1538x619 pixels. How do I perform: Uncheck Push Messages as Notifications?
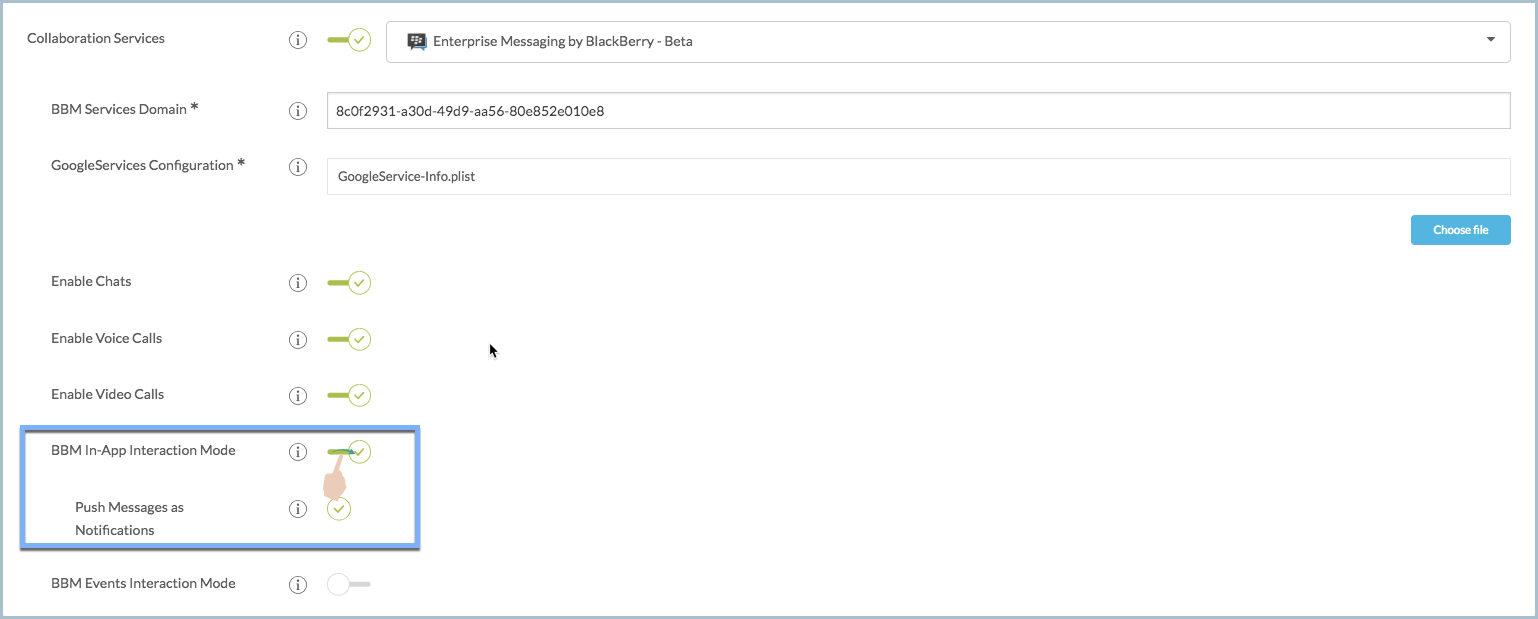pos(339,509)
